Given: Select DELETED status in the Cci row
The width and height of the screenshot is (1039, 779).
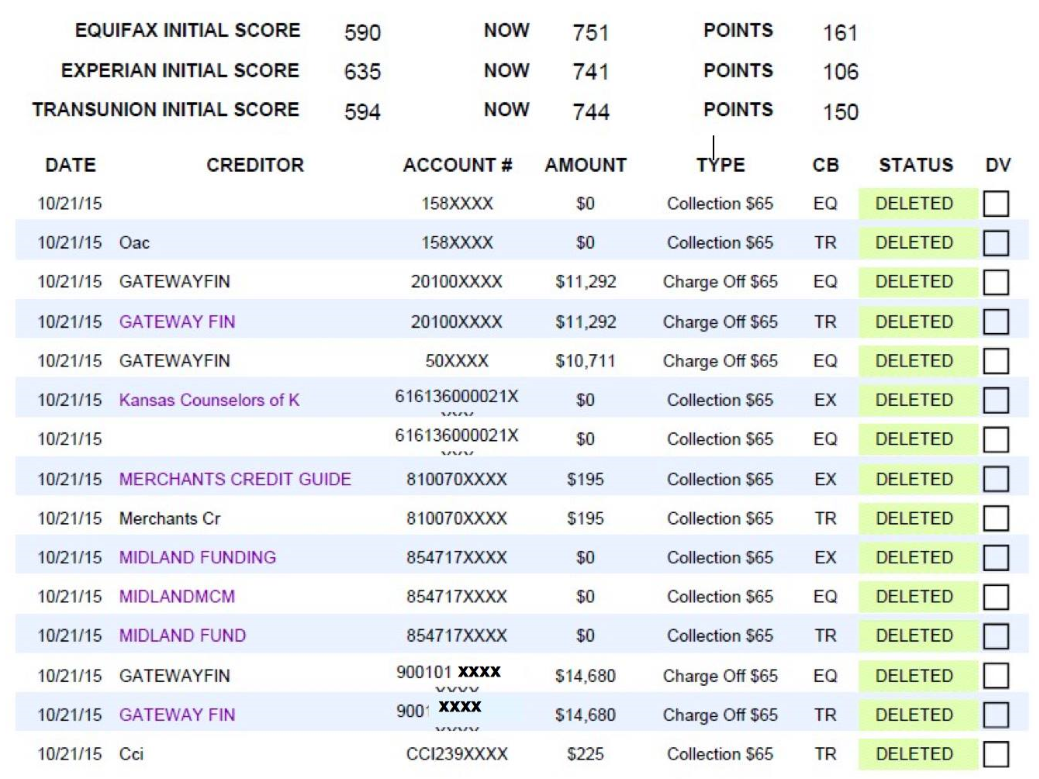Looking at the screenshot, I should [914, 754].
